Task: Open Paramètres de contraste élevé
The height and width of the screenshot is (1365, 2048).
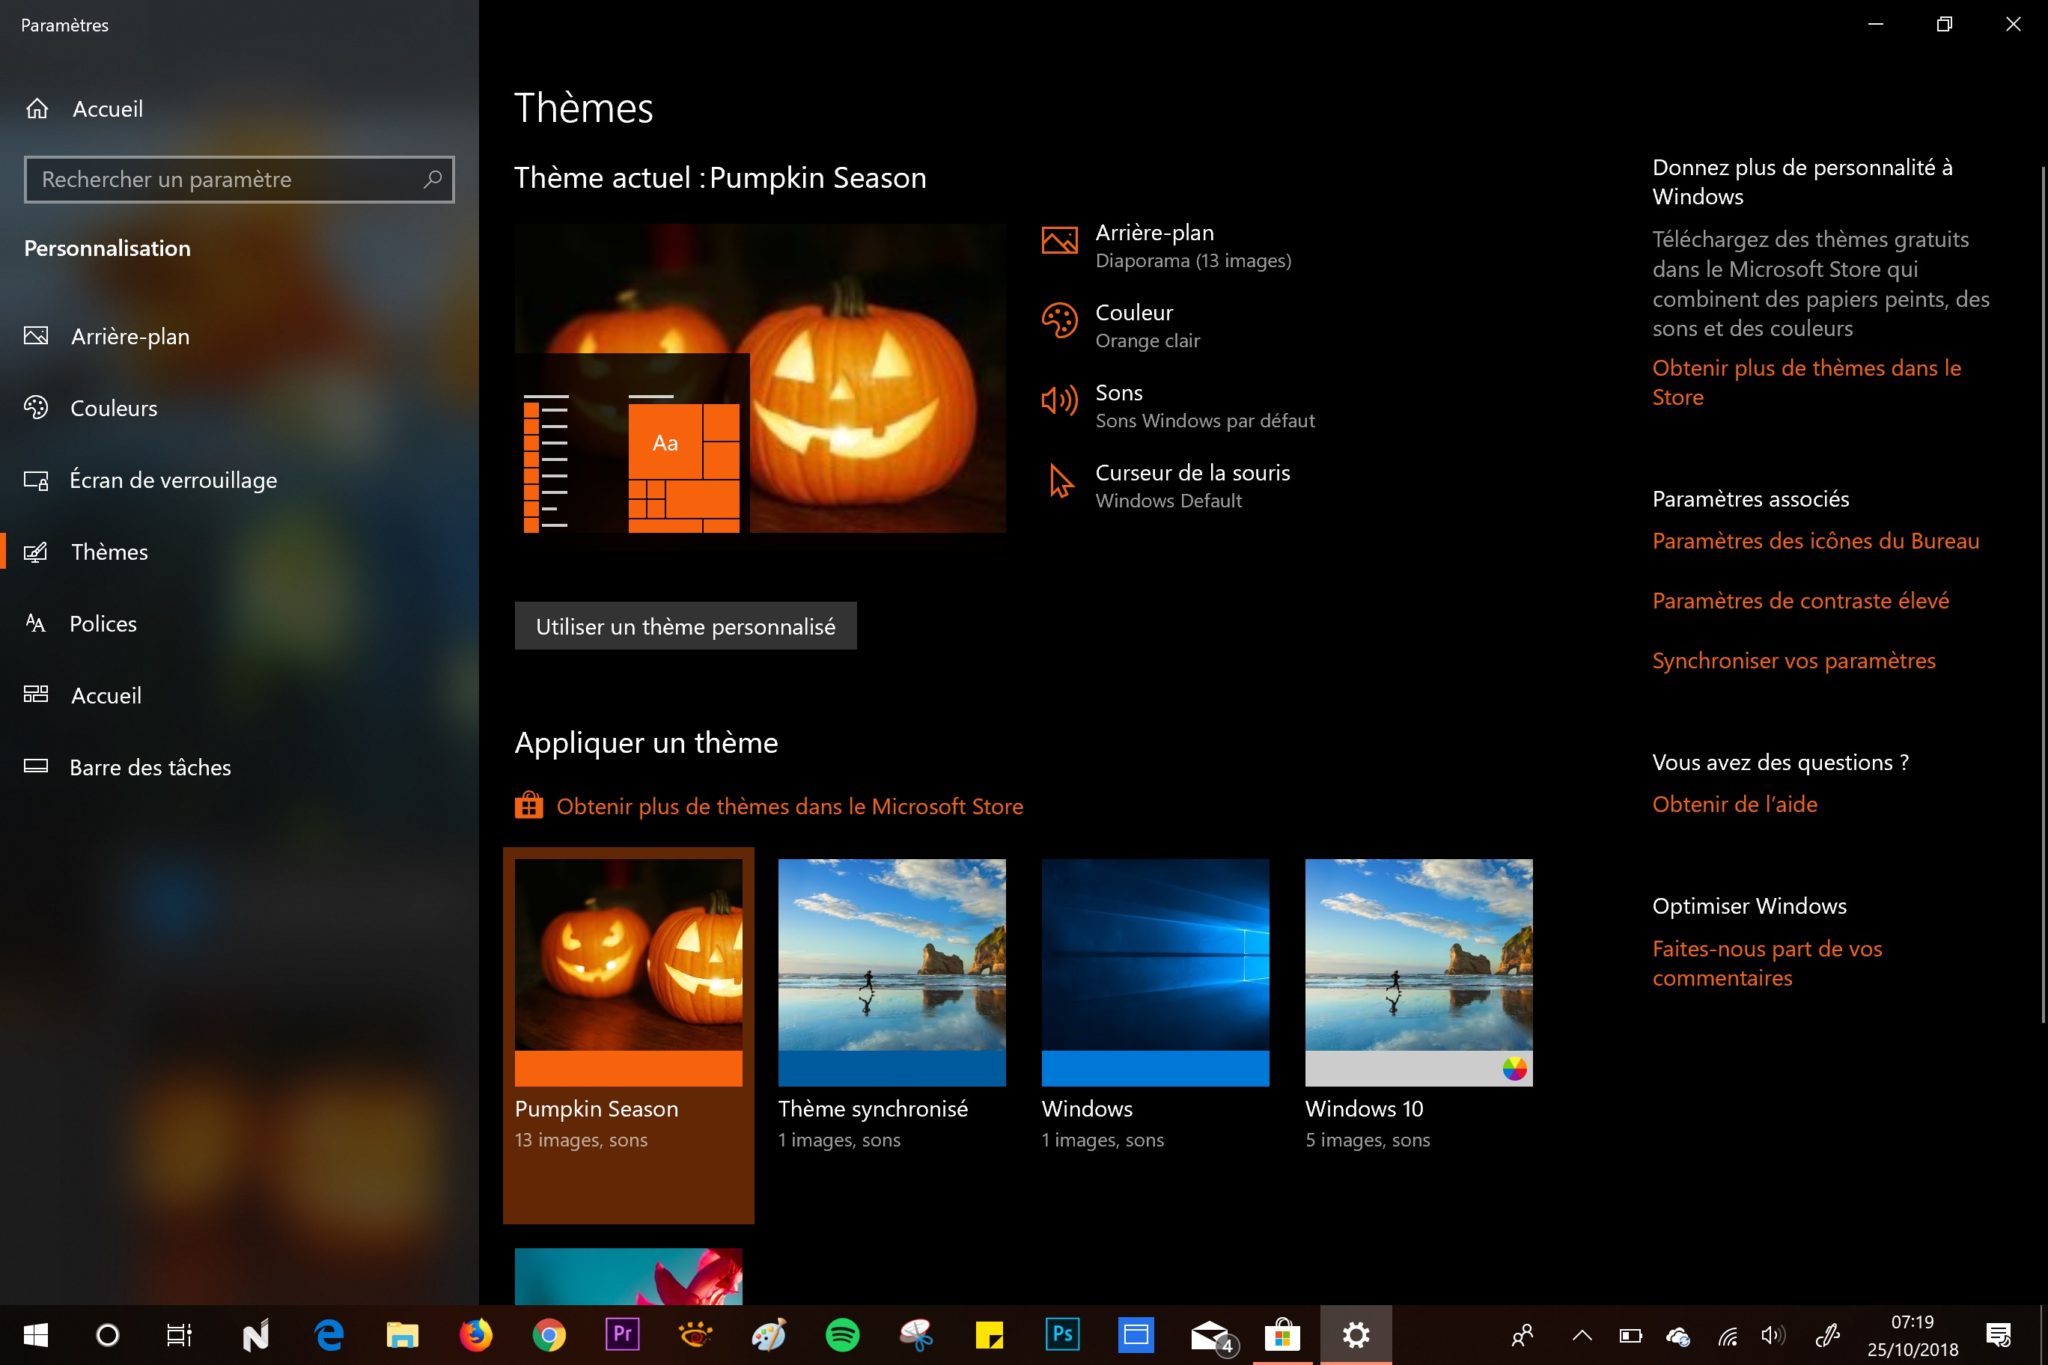Action: pos(1800,601)
